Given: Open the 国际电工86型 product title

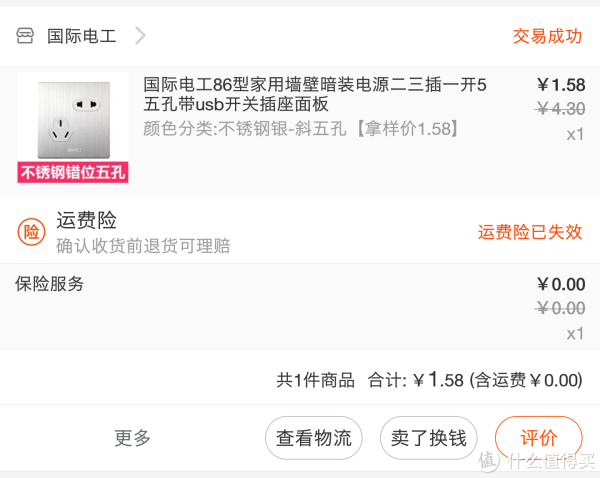Looking at the screenshot, I should [x=314, y=94].
